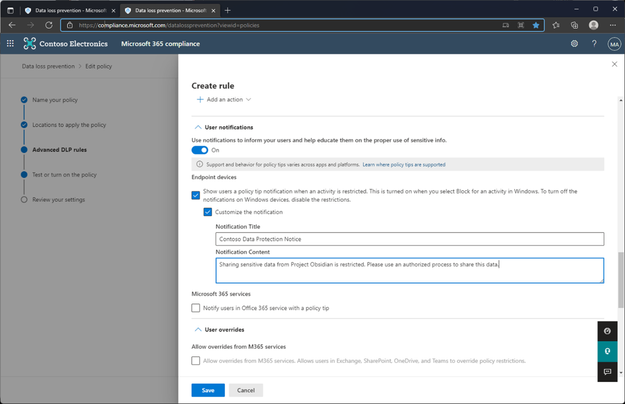Go to Review your settings step
Image resolution: width=625 pixels, height=404 pixels.
[x=59, y=200]
